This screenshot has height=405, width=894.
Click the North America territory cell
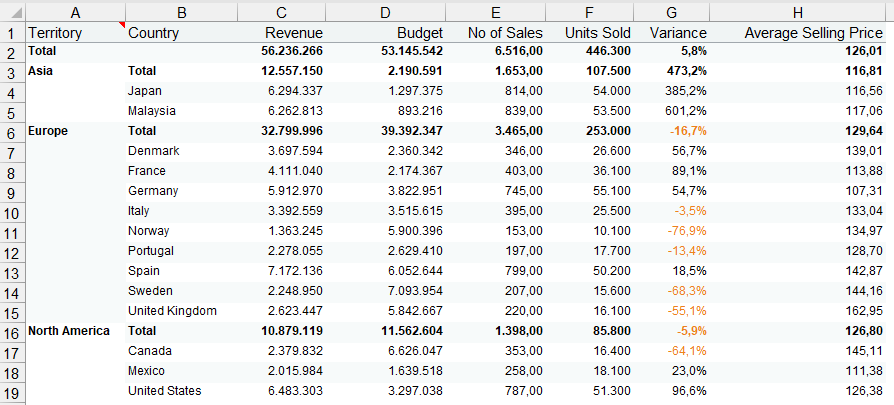click(x=75, y=331)
